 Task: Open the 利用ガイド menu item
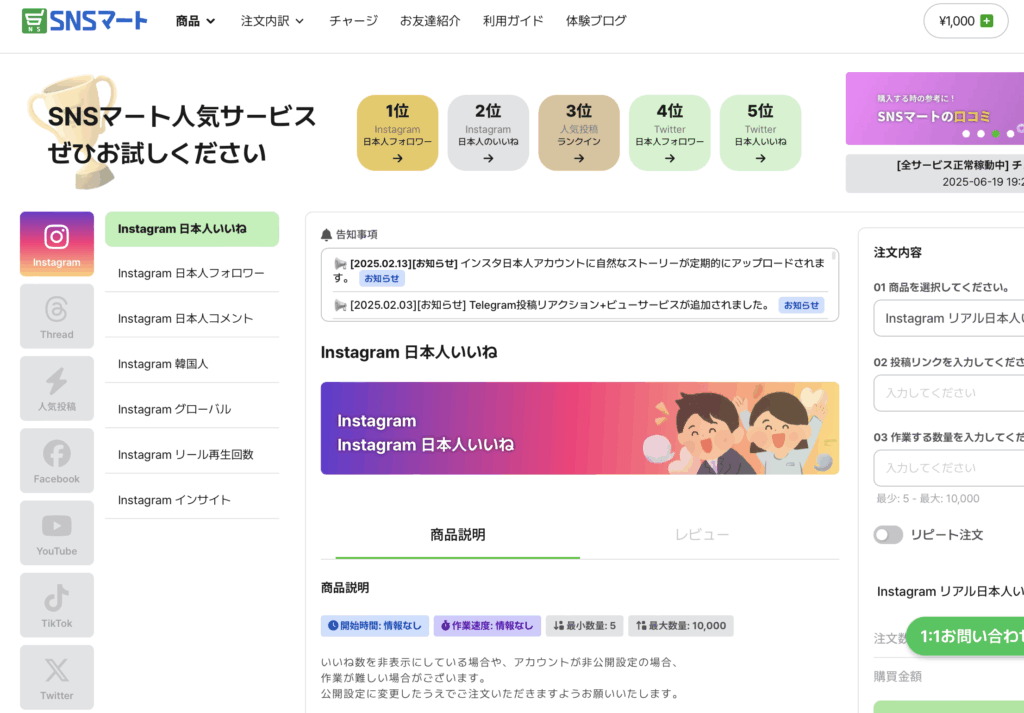tap(513, 21)
